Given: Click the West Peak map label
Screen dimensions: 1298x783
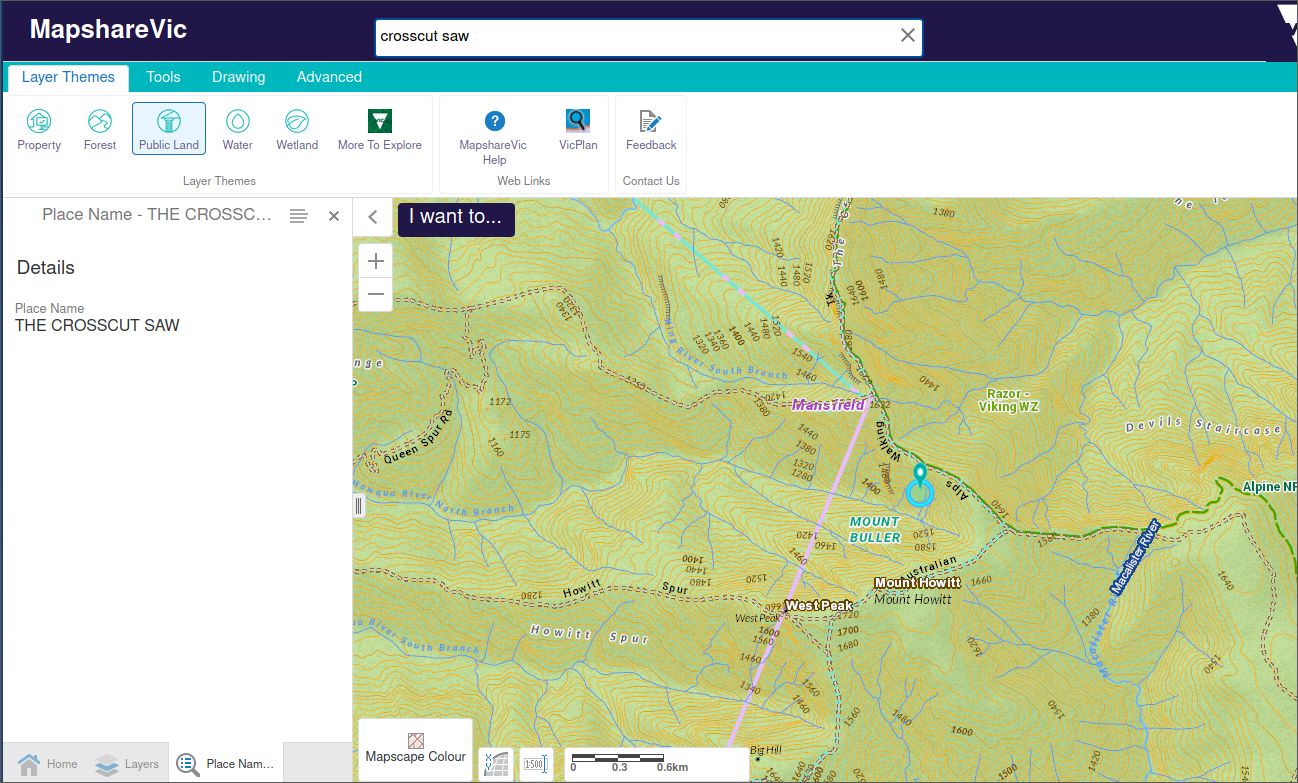Looking at the screenshot, I should click(819, 605).
